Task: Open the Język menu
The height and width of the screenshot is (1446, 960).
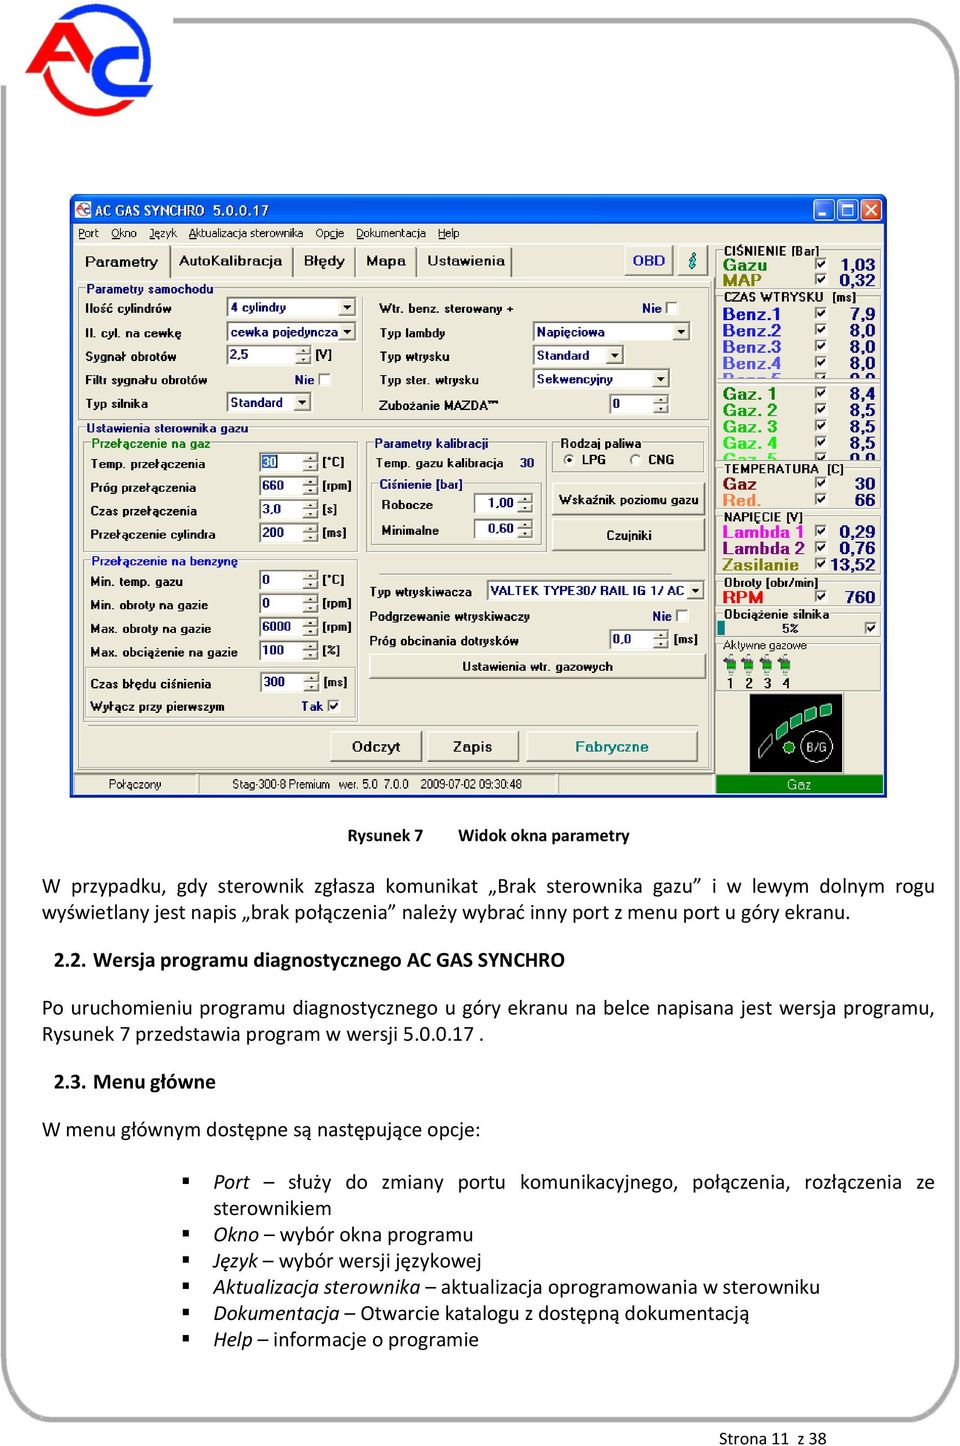Action: 163,233
